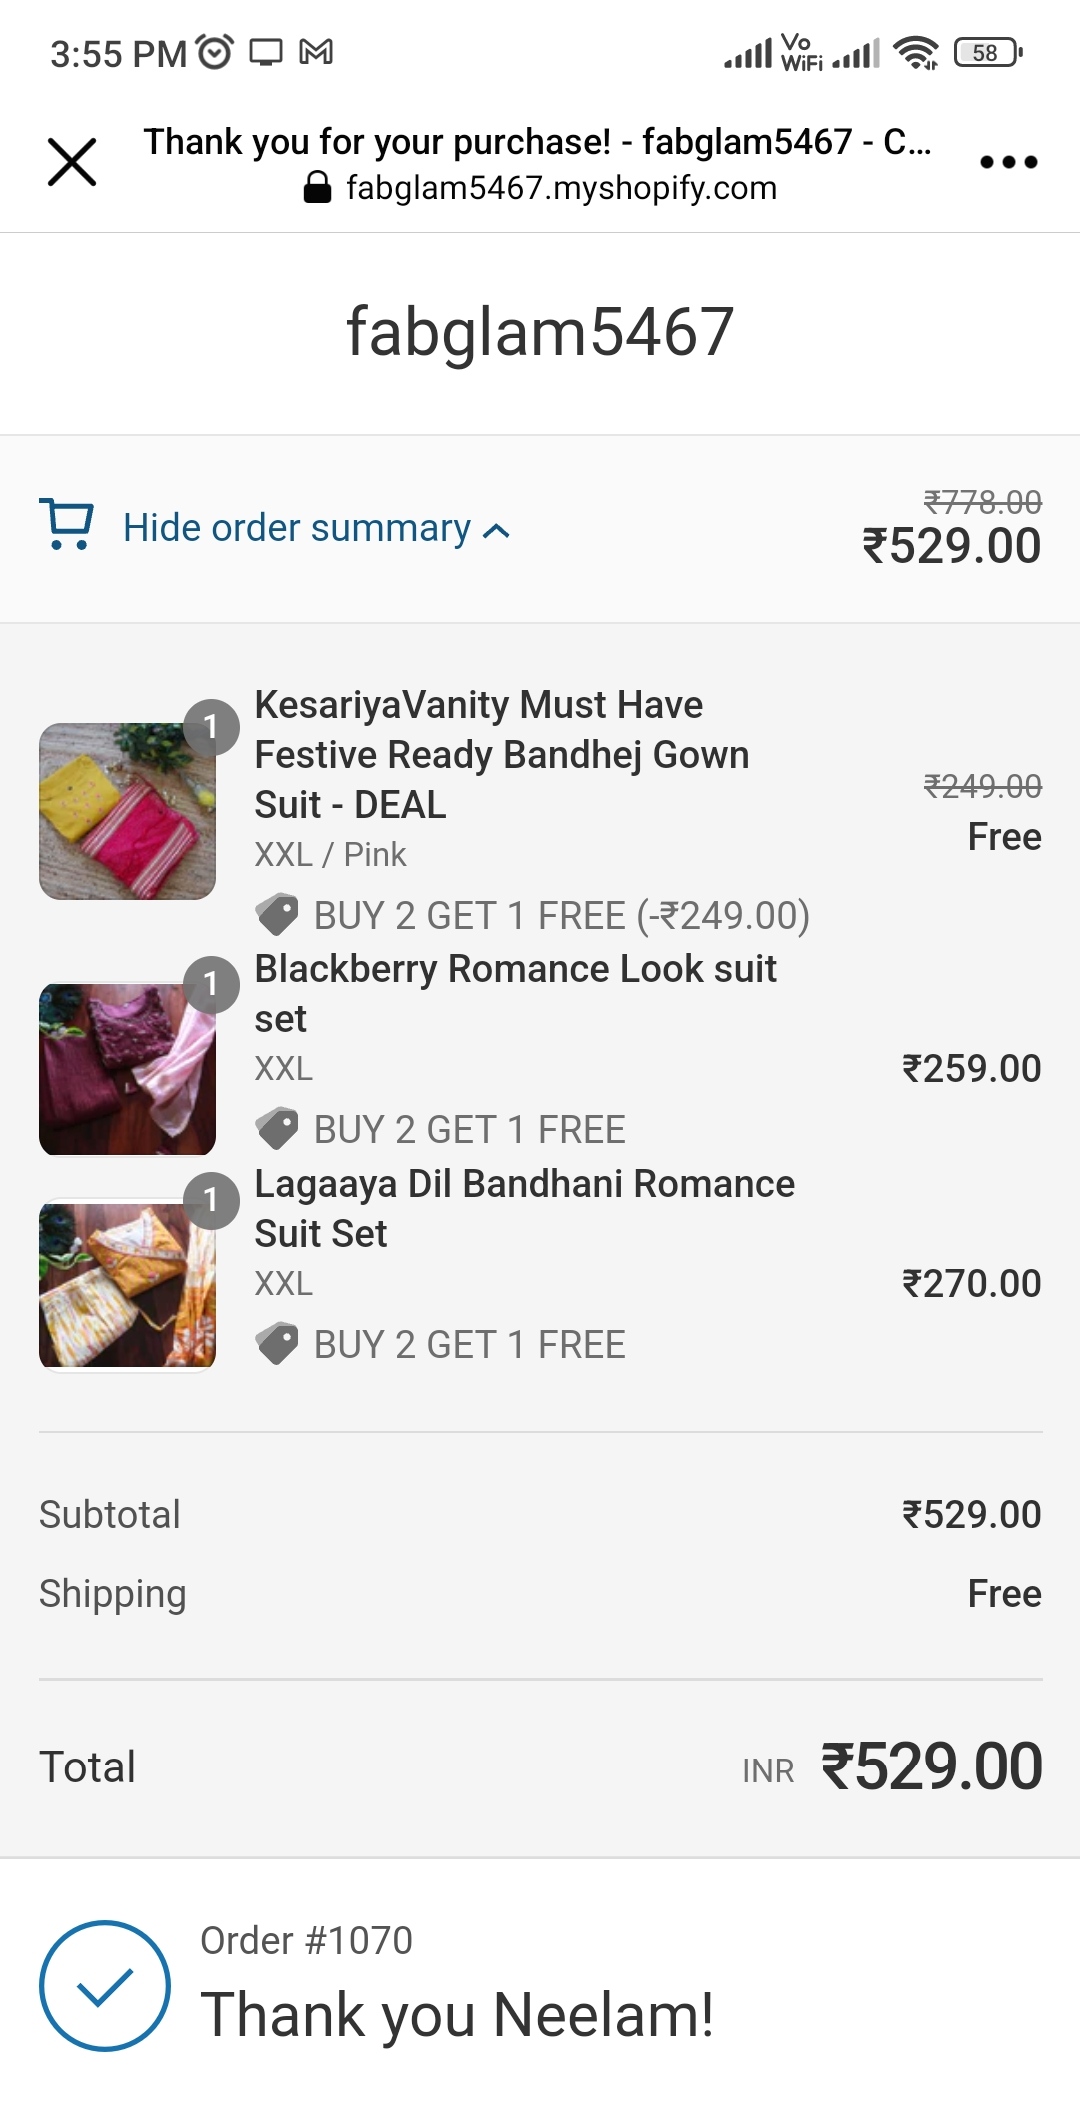
Task: Open the Lagaaya Dil Bandhani thumbnail
Action: point(127,1285)
